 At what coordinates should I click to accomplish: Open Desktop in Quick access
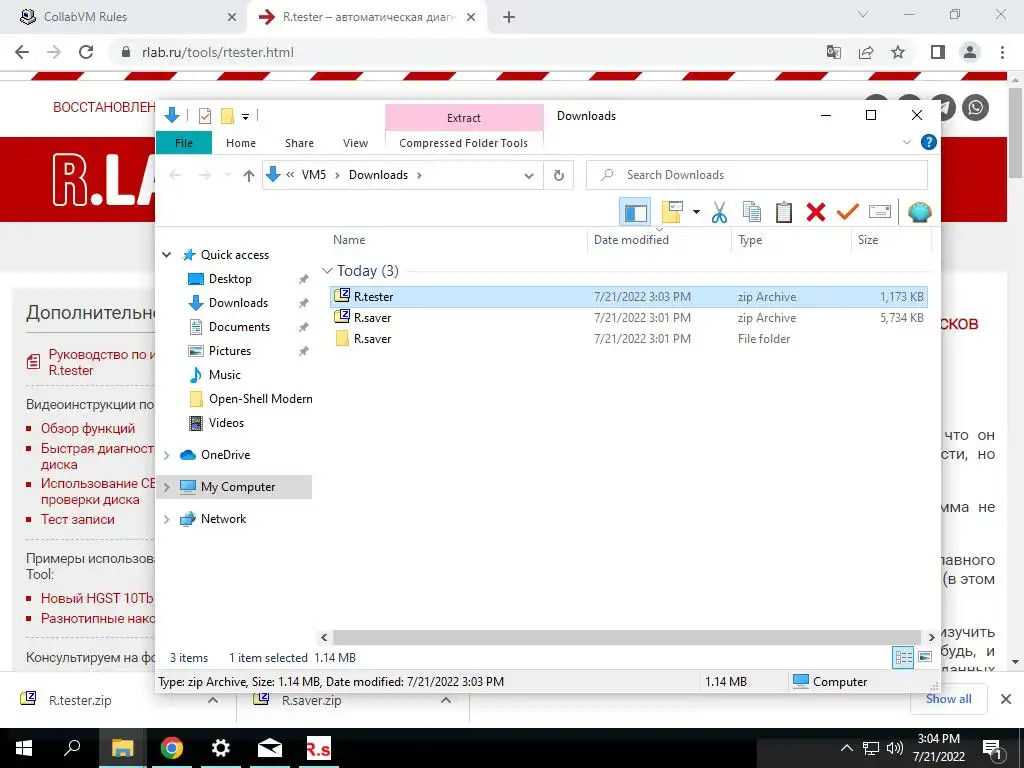(230, 279)
